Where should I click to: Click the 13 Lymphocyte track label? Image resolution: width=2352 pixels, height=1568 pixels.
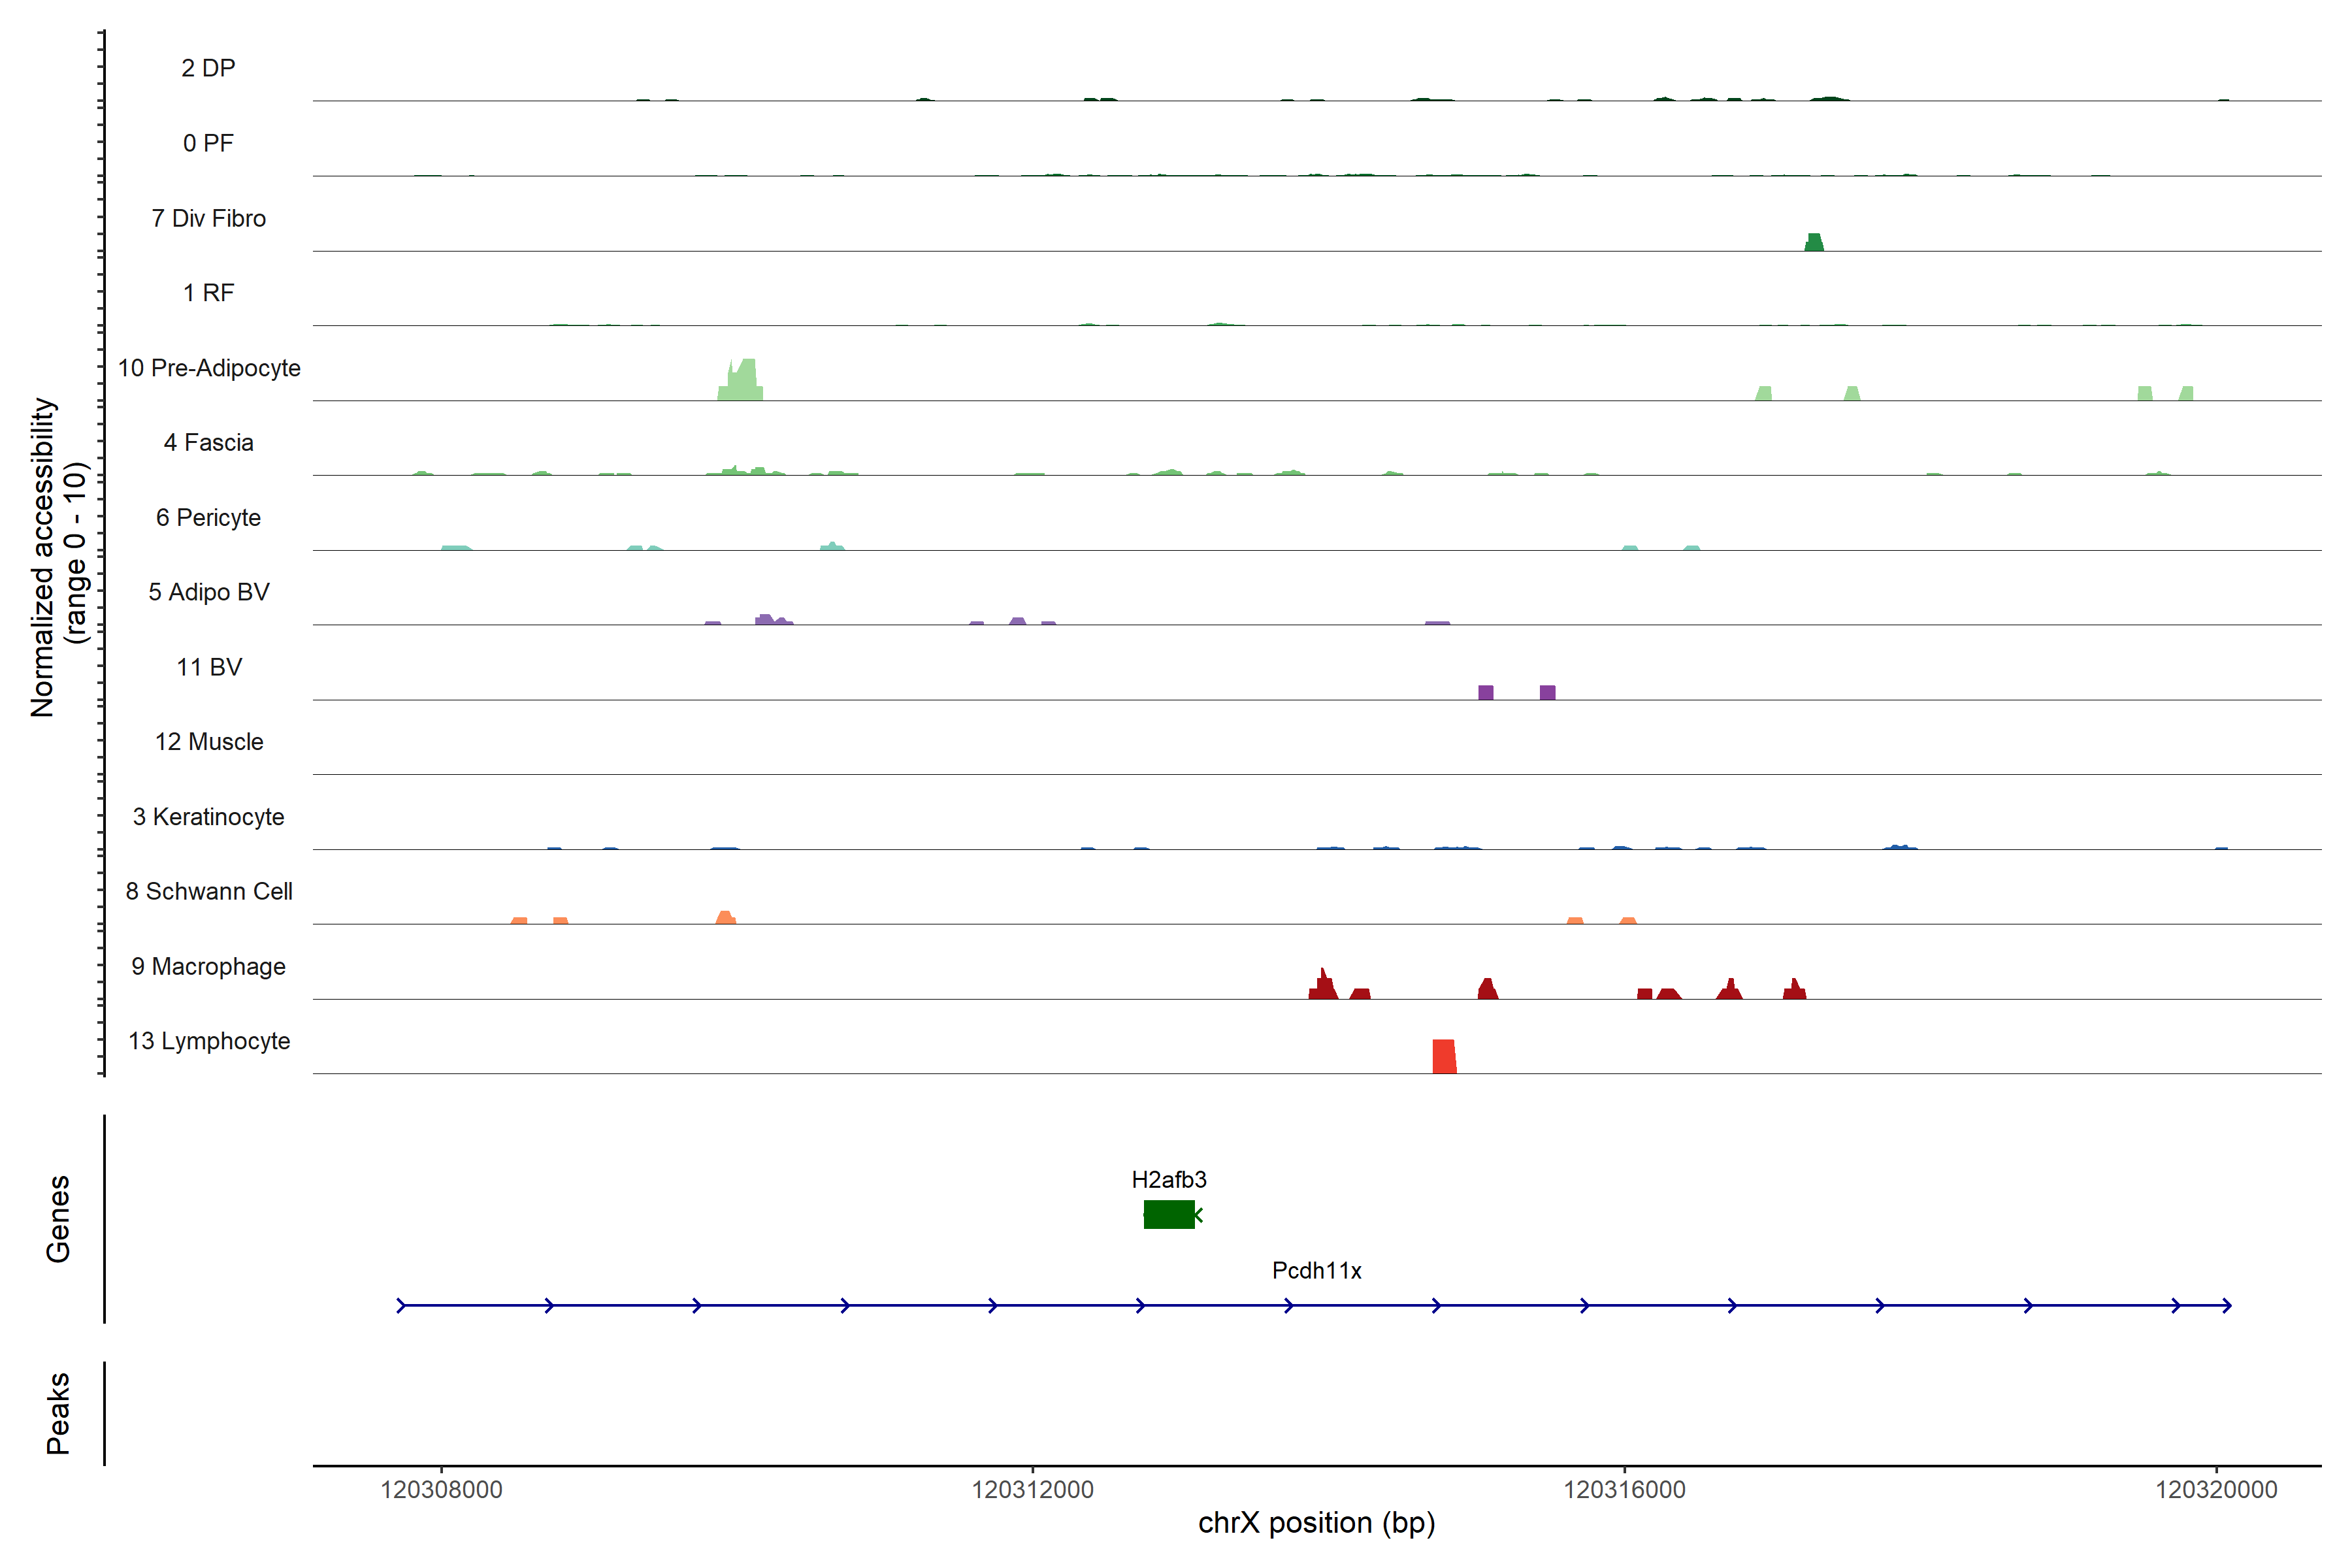209,1041
